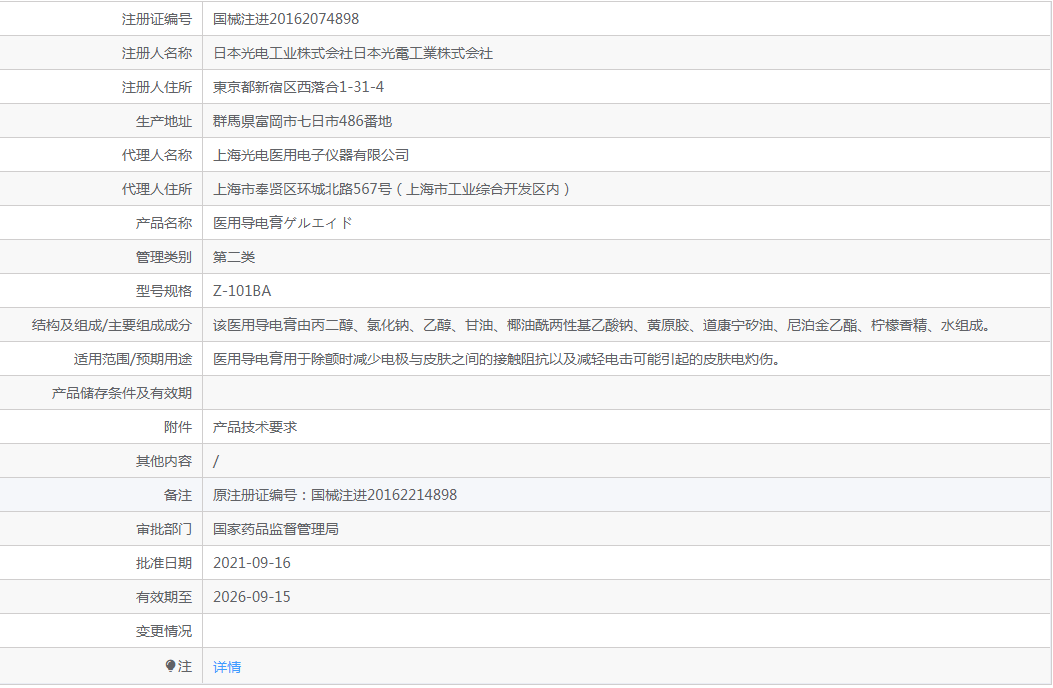Select management category 第二类
The image size is (1053, 688).
(234, 257)
